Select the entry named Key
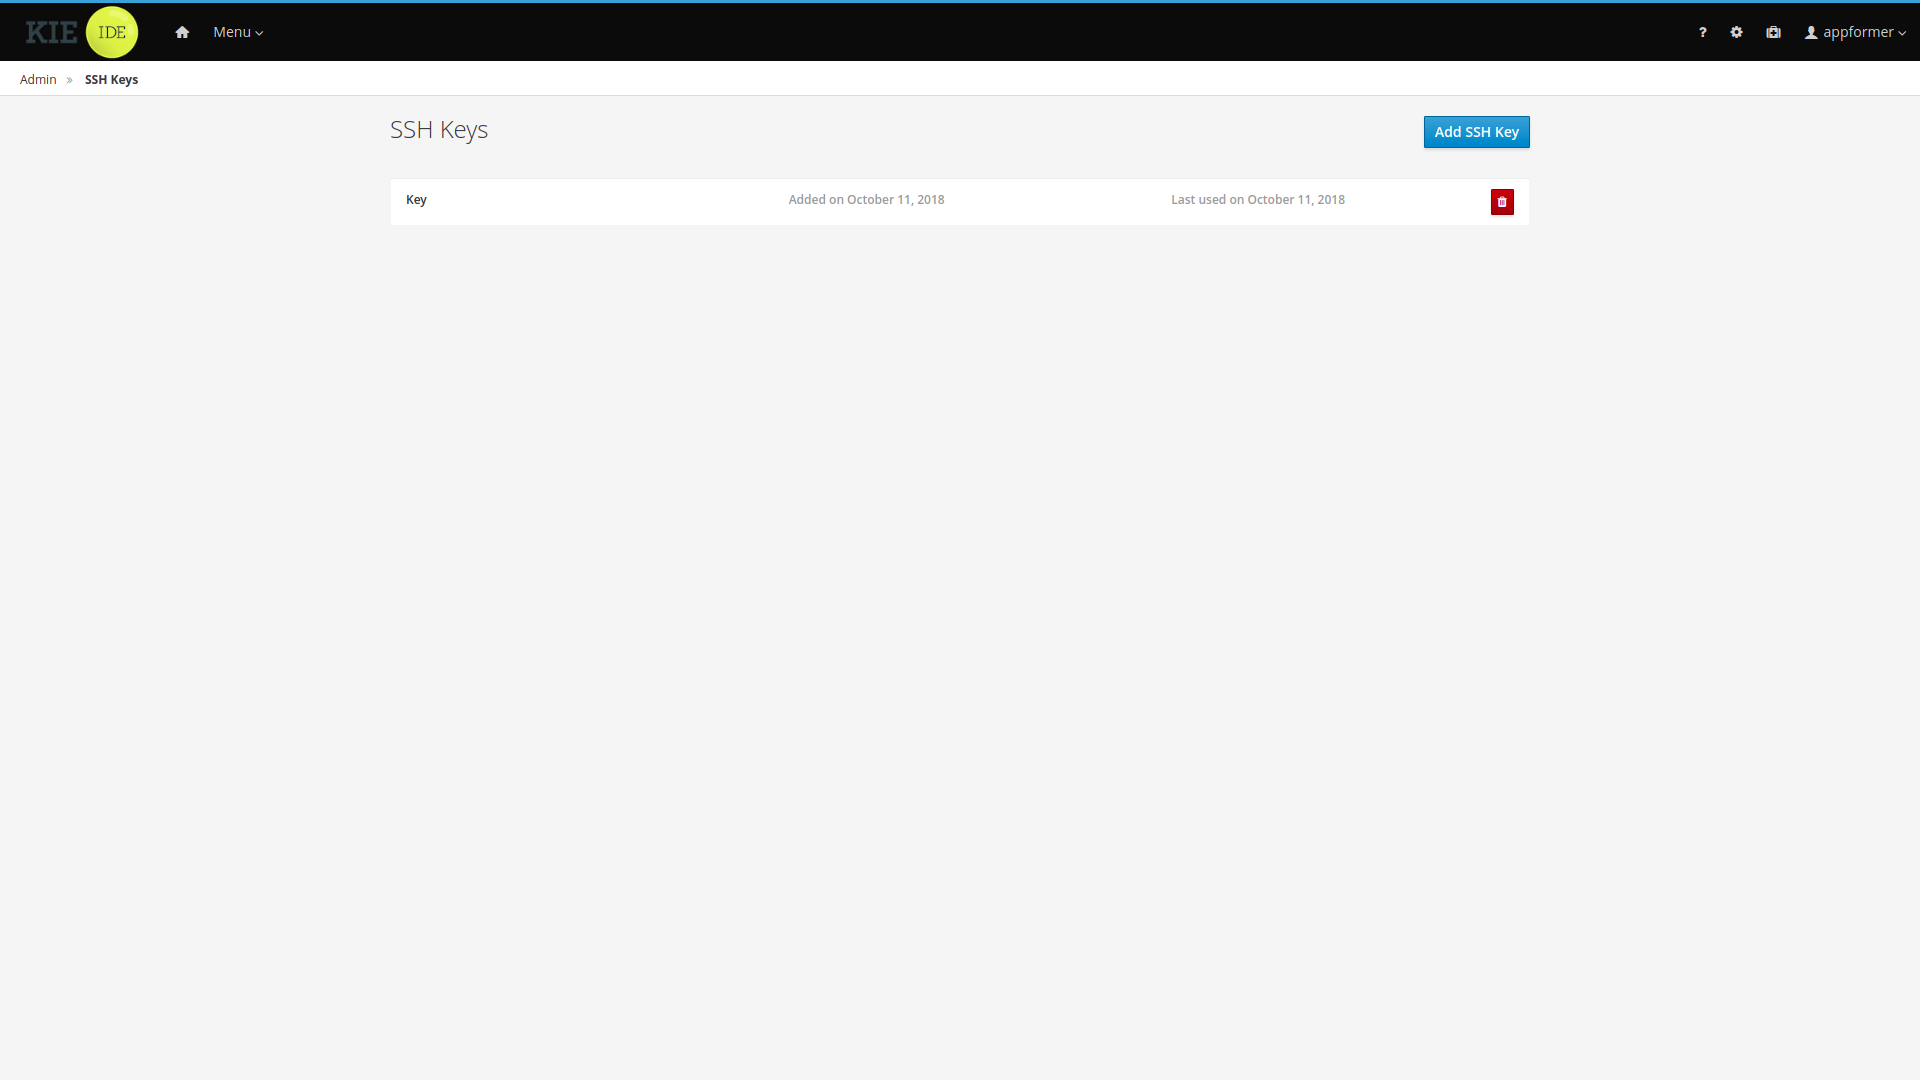Viewport: 1920px width, 1080px height. point(416,200)
